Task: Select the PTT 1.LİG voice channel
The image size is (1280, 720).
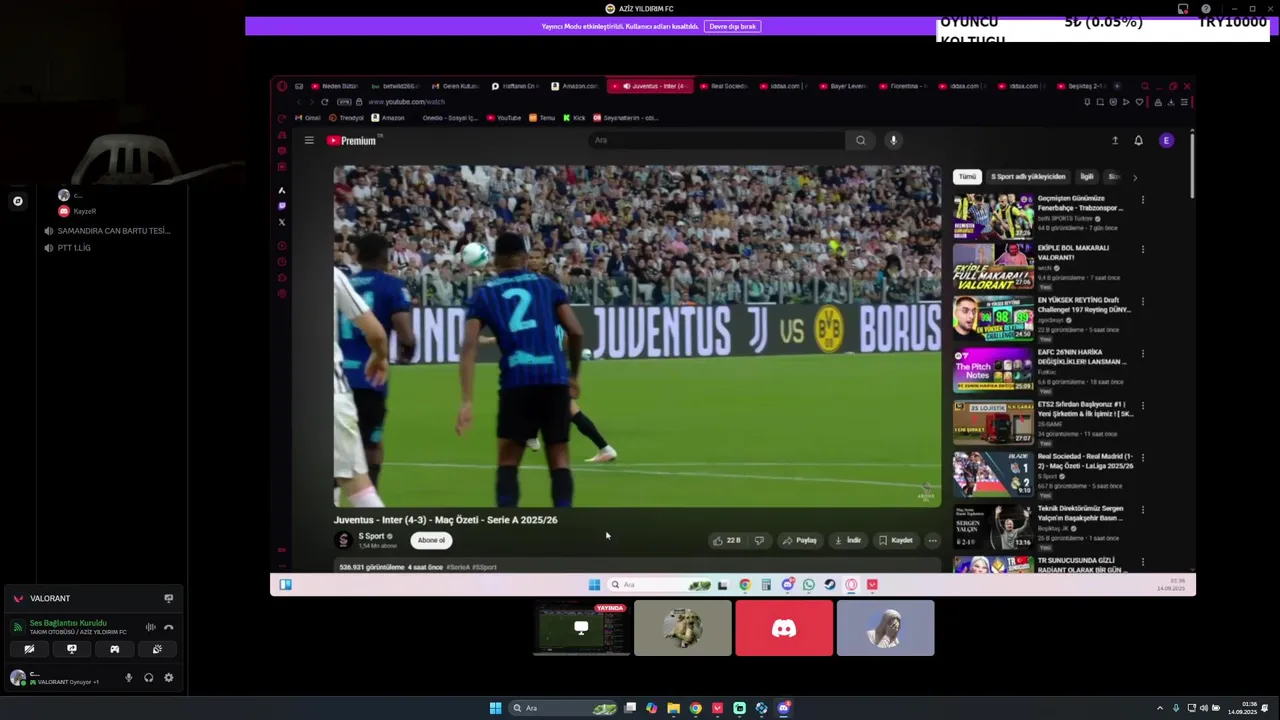Action: pyautogui.click(x=74, y=248)
